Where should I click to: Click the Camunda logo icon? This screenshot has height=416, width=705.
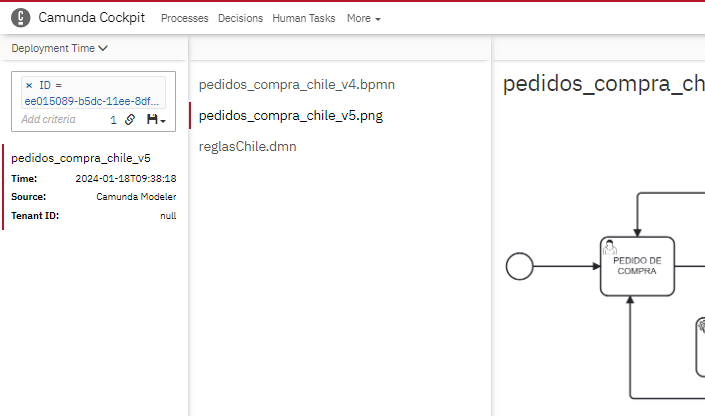pyautogui.click(x=19, y=18)
